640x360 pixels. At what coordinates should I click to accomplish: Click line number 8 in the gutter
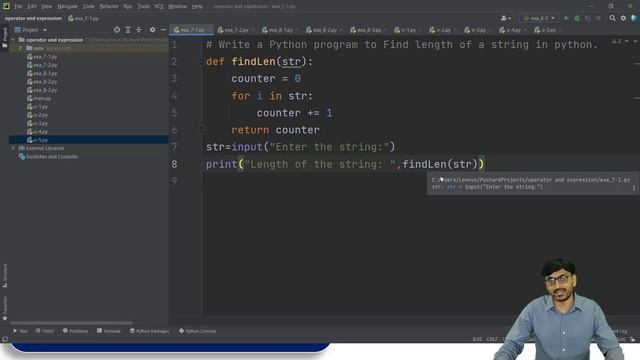(x=174, y=164)
